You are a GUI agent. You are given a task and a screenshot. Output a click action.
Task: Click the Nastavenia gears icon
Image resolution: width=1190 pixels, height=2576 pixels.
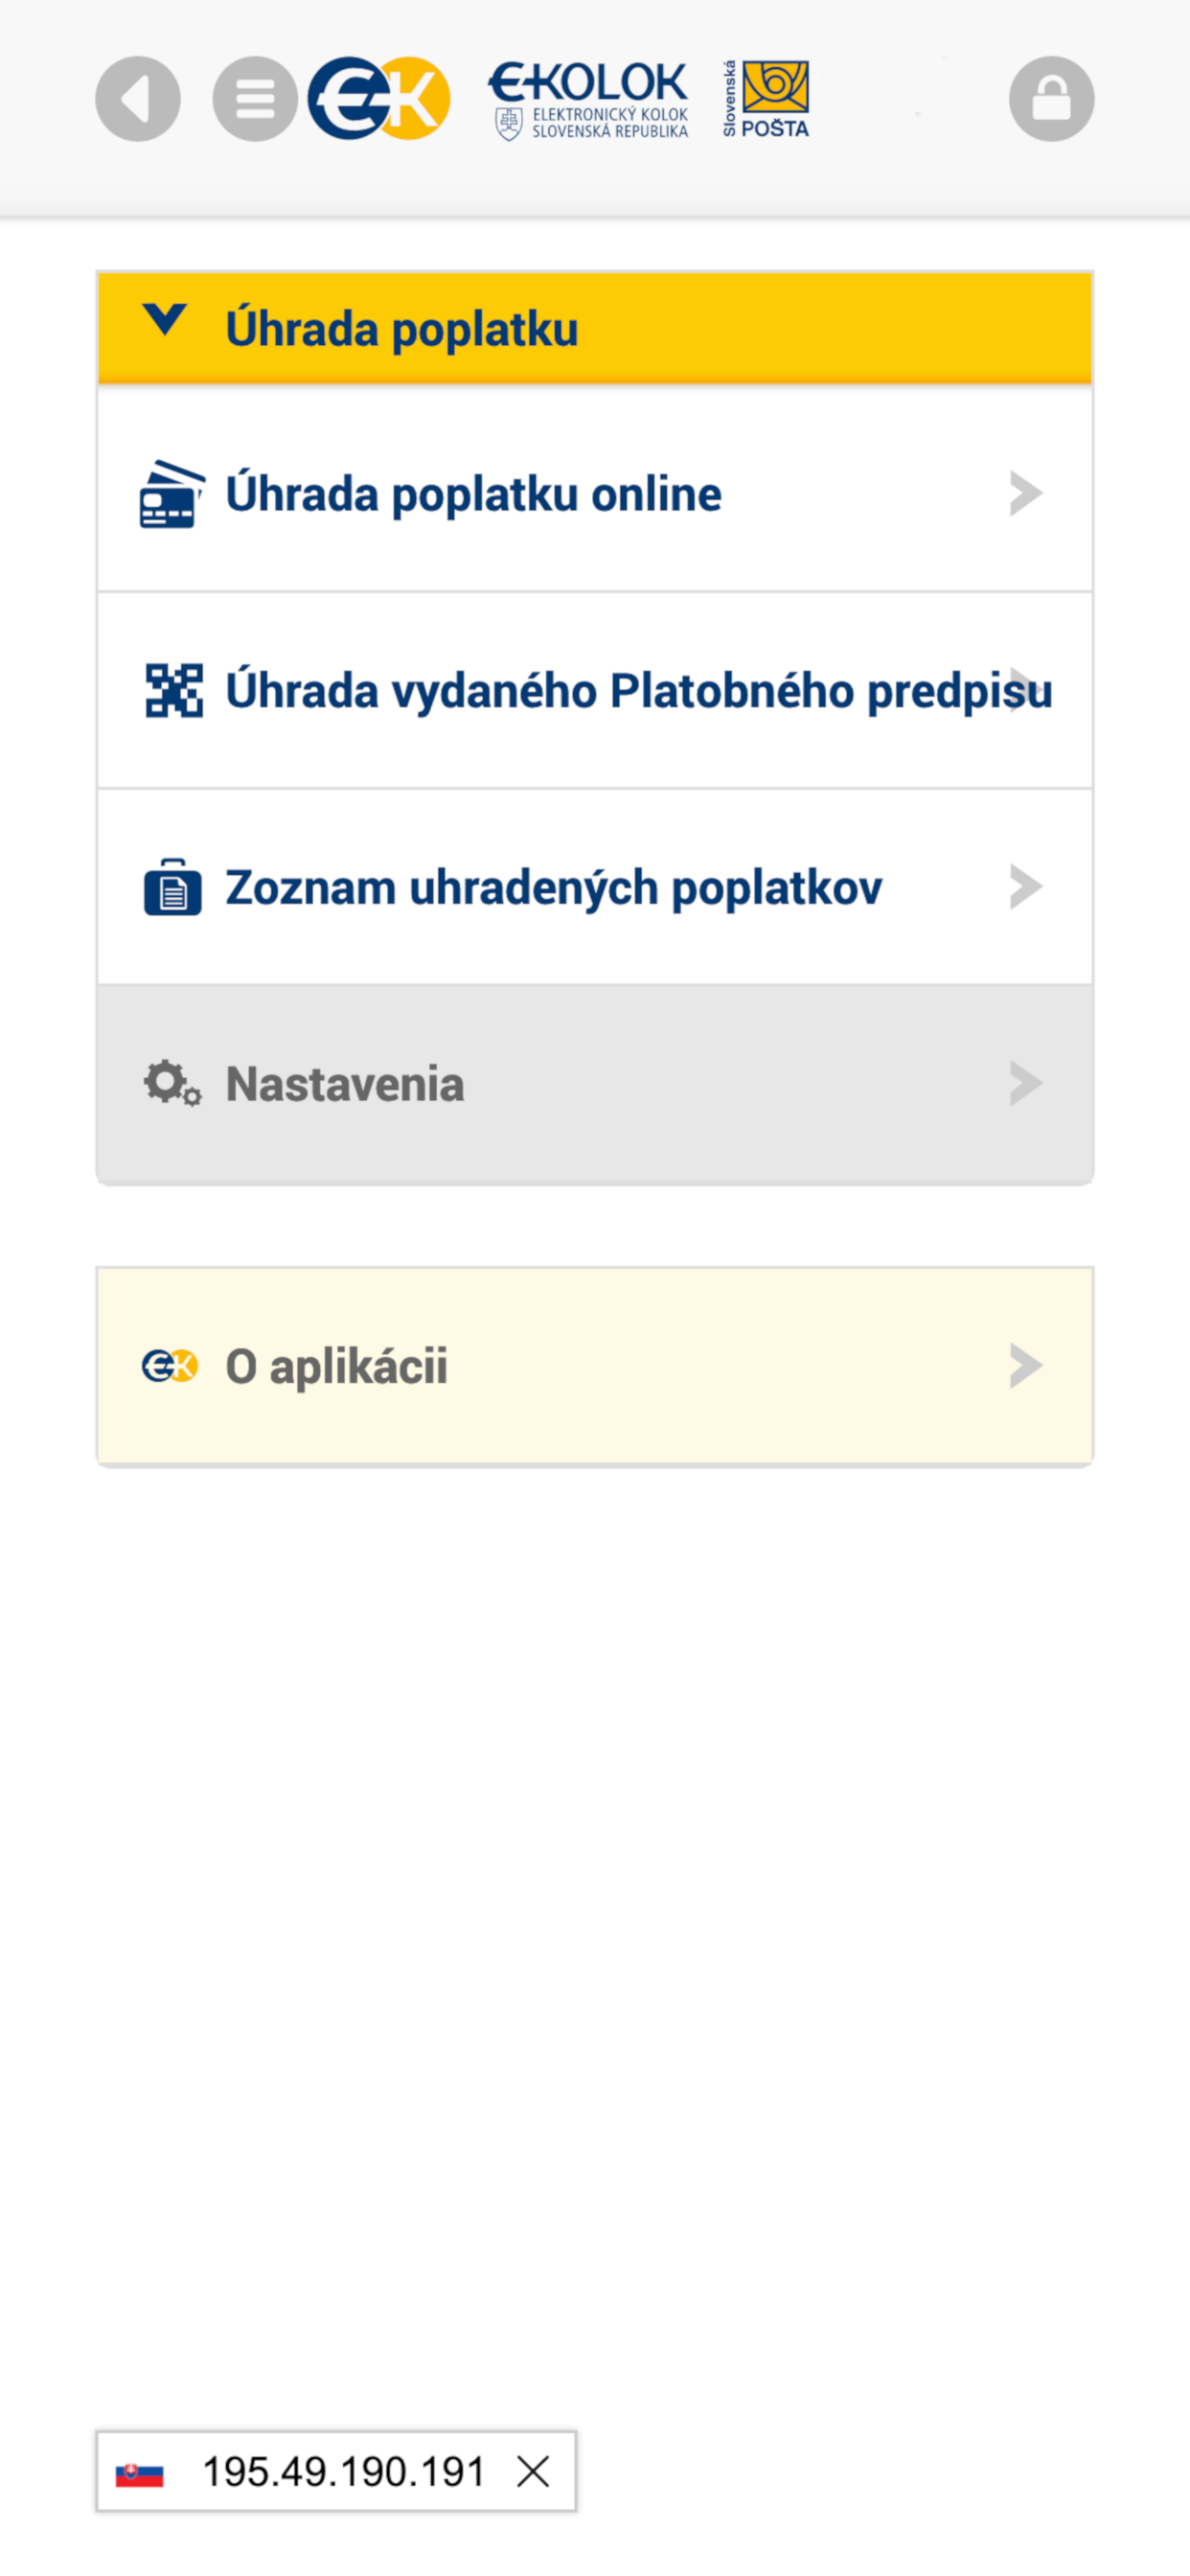[x=172, y=1084]
